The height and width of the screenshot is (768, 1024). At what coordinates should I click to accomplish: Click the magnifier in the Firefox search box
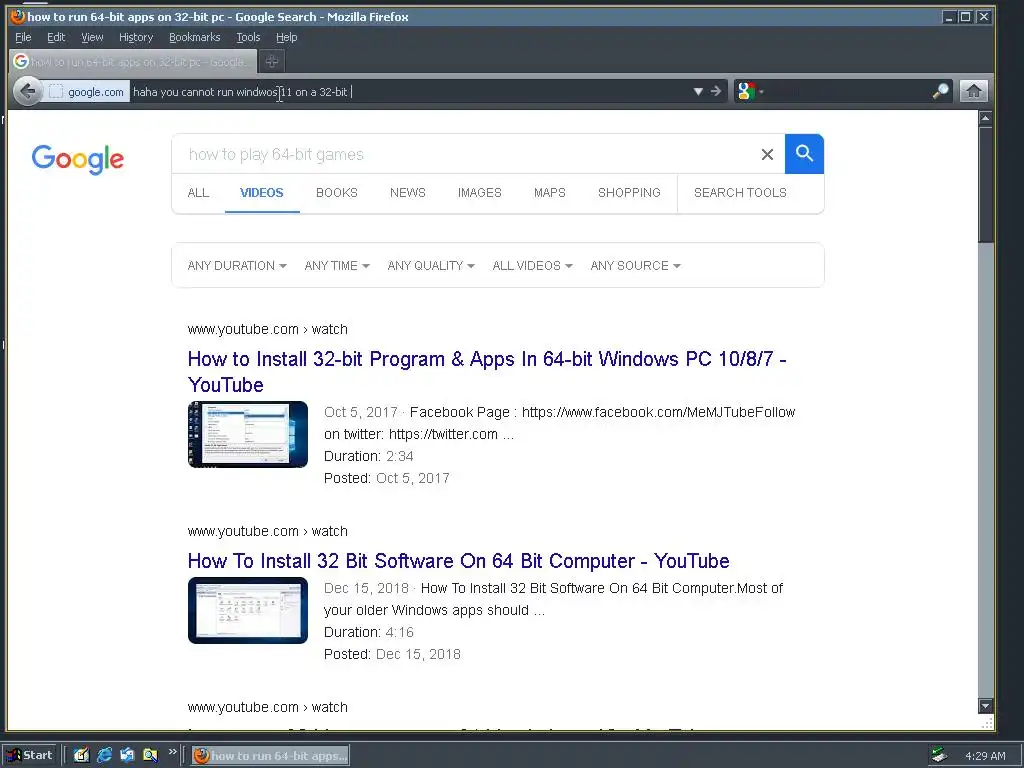click(940, 91)
